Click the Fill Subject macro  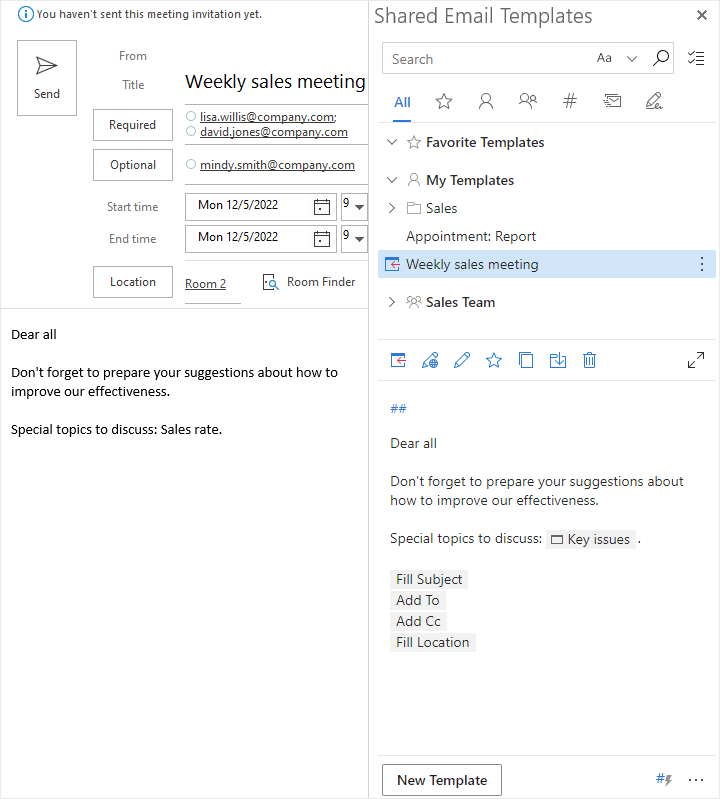(x=429, y=579)
